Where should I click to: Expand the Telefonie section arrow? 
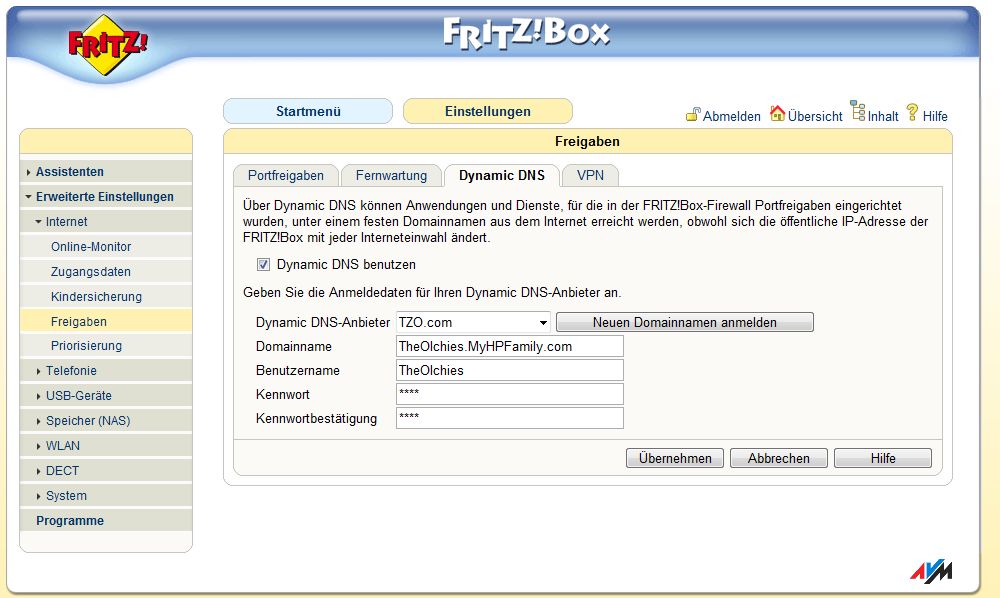[x=39, y=371]
